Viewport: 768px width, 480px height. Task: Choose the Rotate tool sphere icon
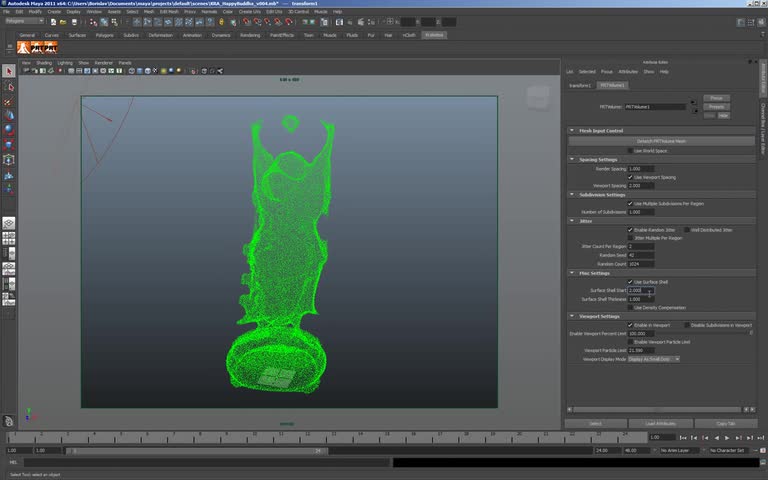[x=9, y=129]
